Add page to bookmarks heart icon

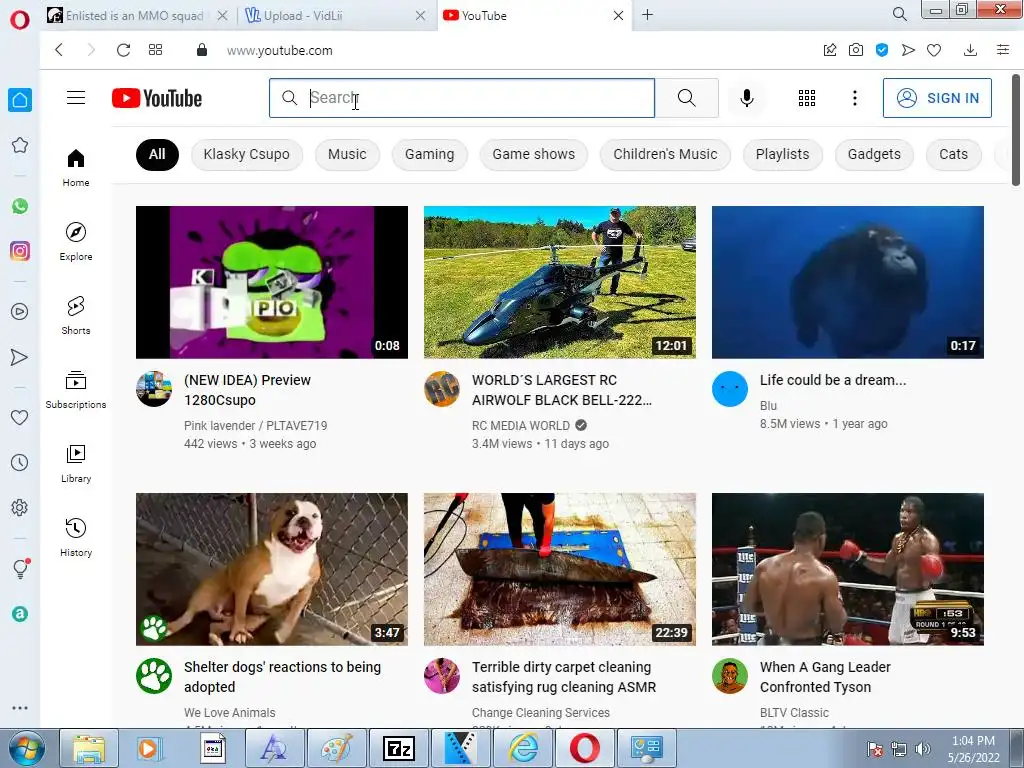(x=934, y=50)
